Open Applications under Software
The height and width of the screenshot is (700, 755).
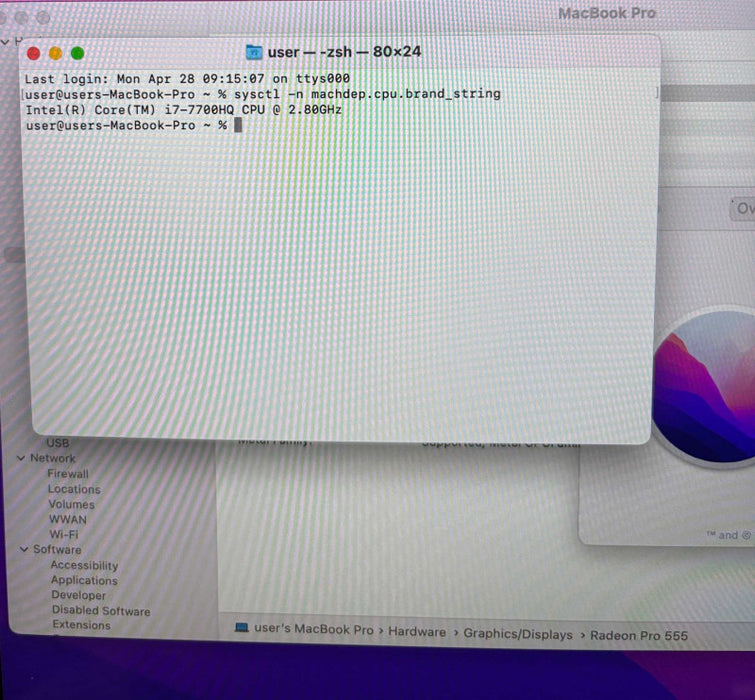(84, 580)
